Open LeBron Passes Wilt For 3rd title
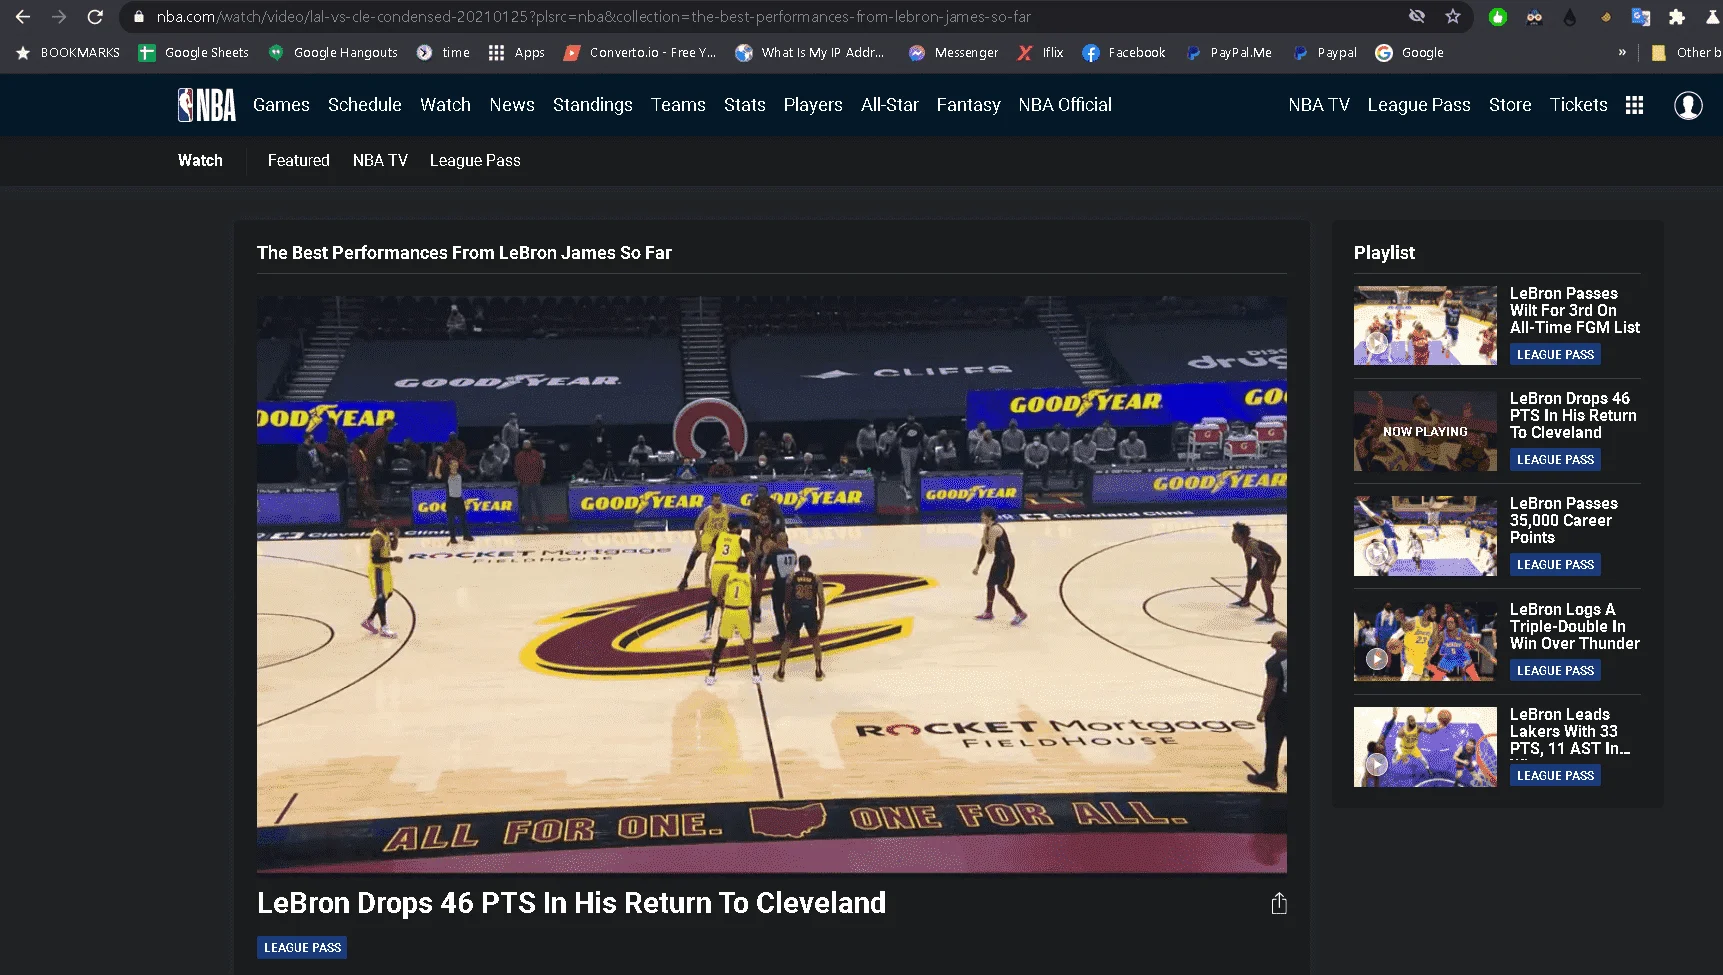Screen dimensions: 1723x975 [x=1575, y=311]
